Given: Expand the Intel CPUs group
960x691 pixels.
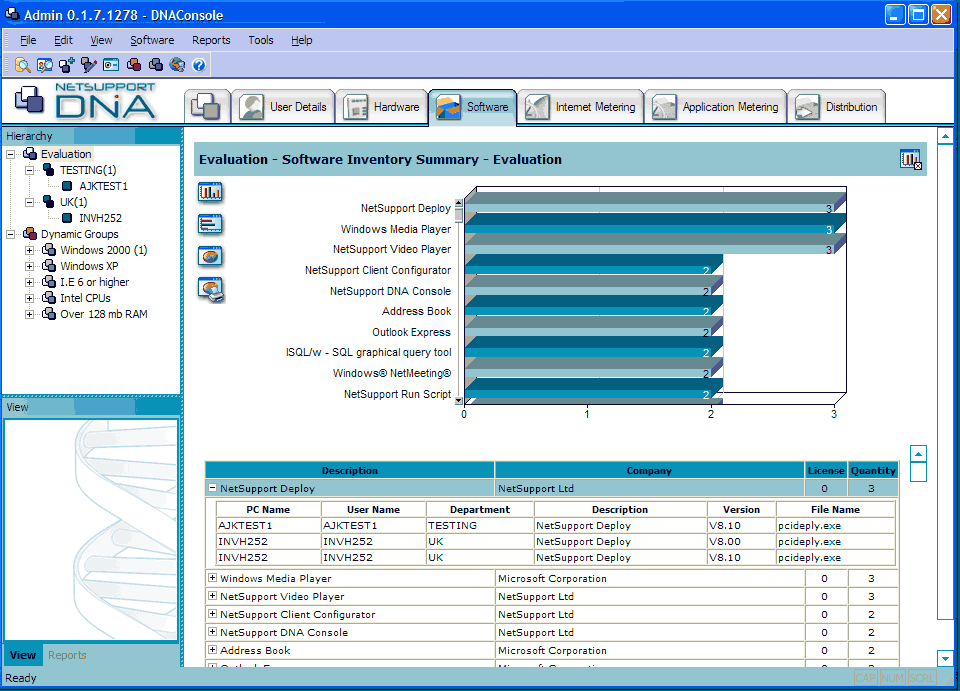Looking at the screenshot, I should [x=29, y=298].
